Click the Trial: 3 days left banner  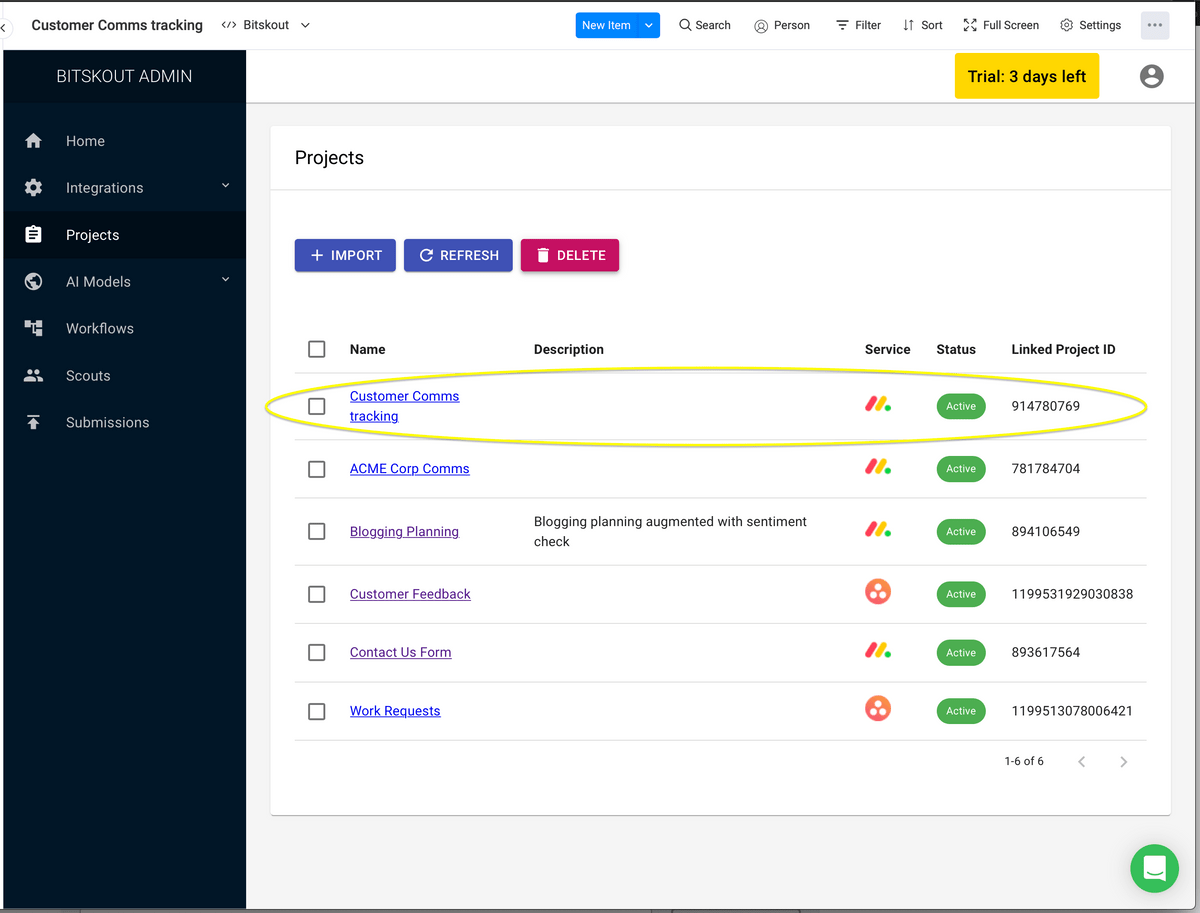click(x=1027, y=76)
